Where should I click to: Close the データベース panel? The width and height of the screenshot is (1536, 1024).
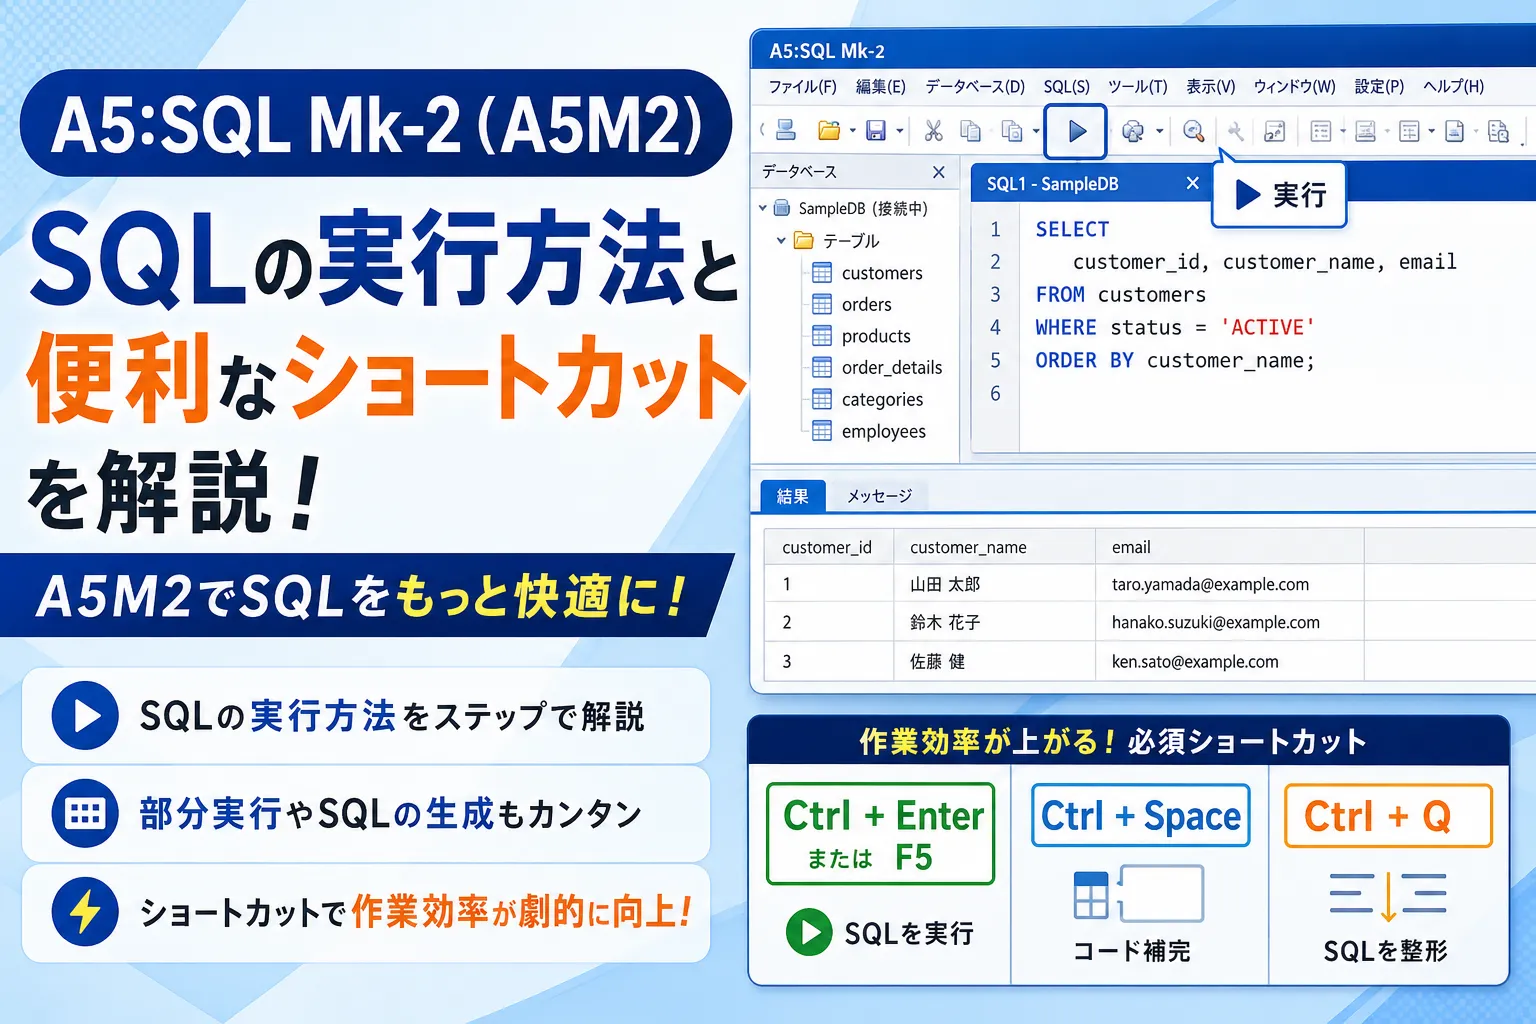click(938, 172)
